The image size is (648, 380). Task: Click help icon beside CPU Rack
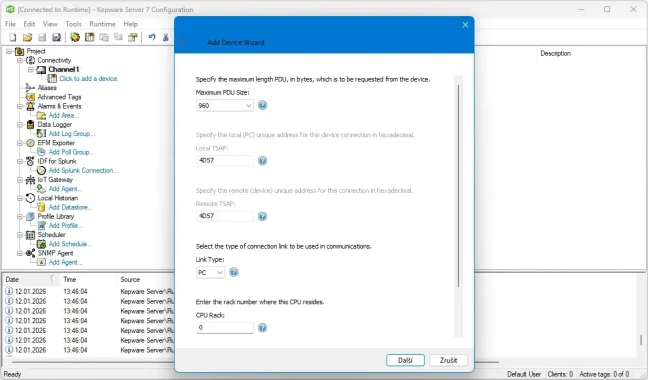click(x=262, y=328)
